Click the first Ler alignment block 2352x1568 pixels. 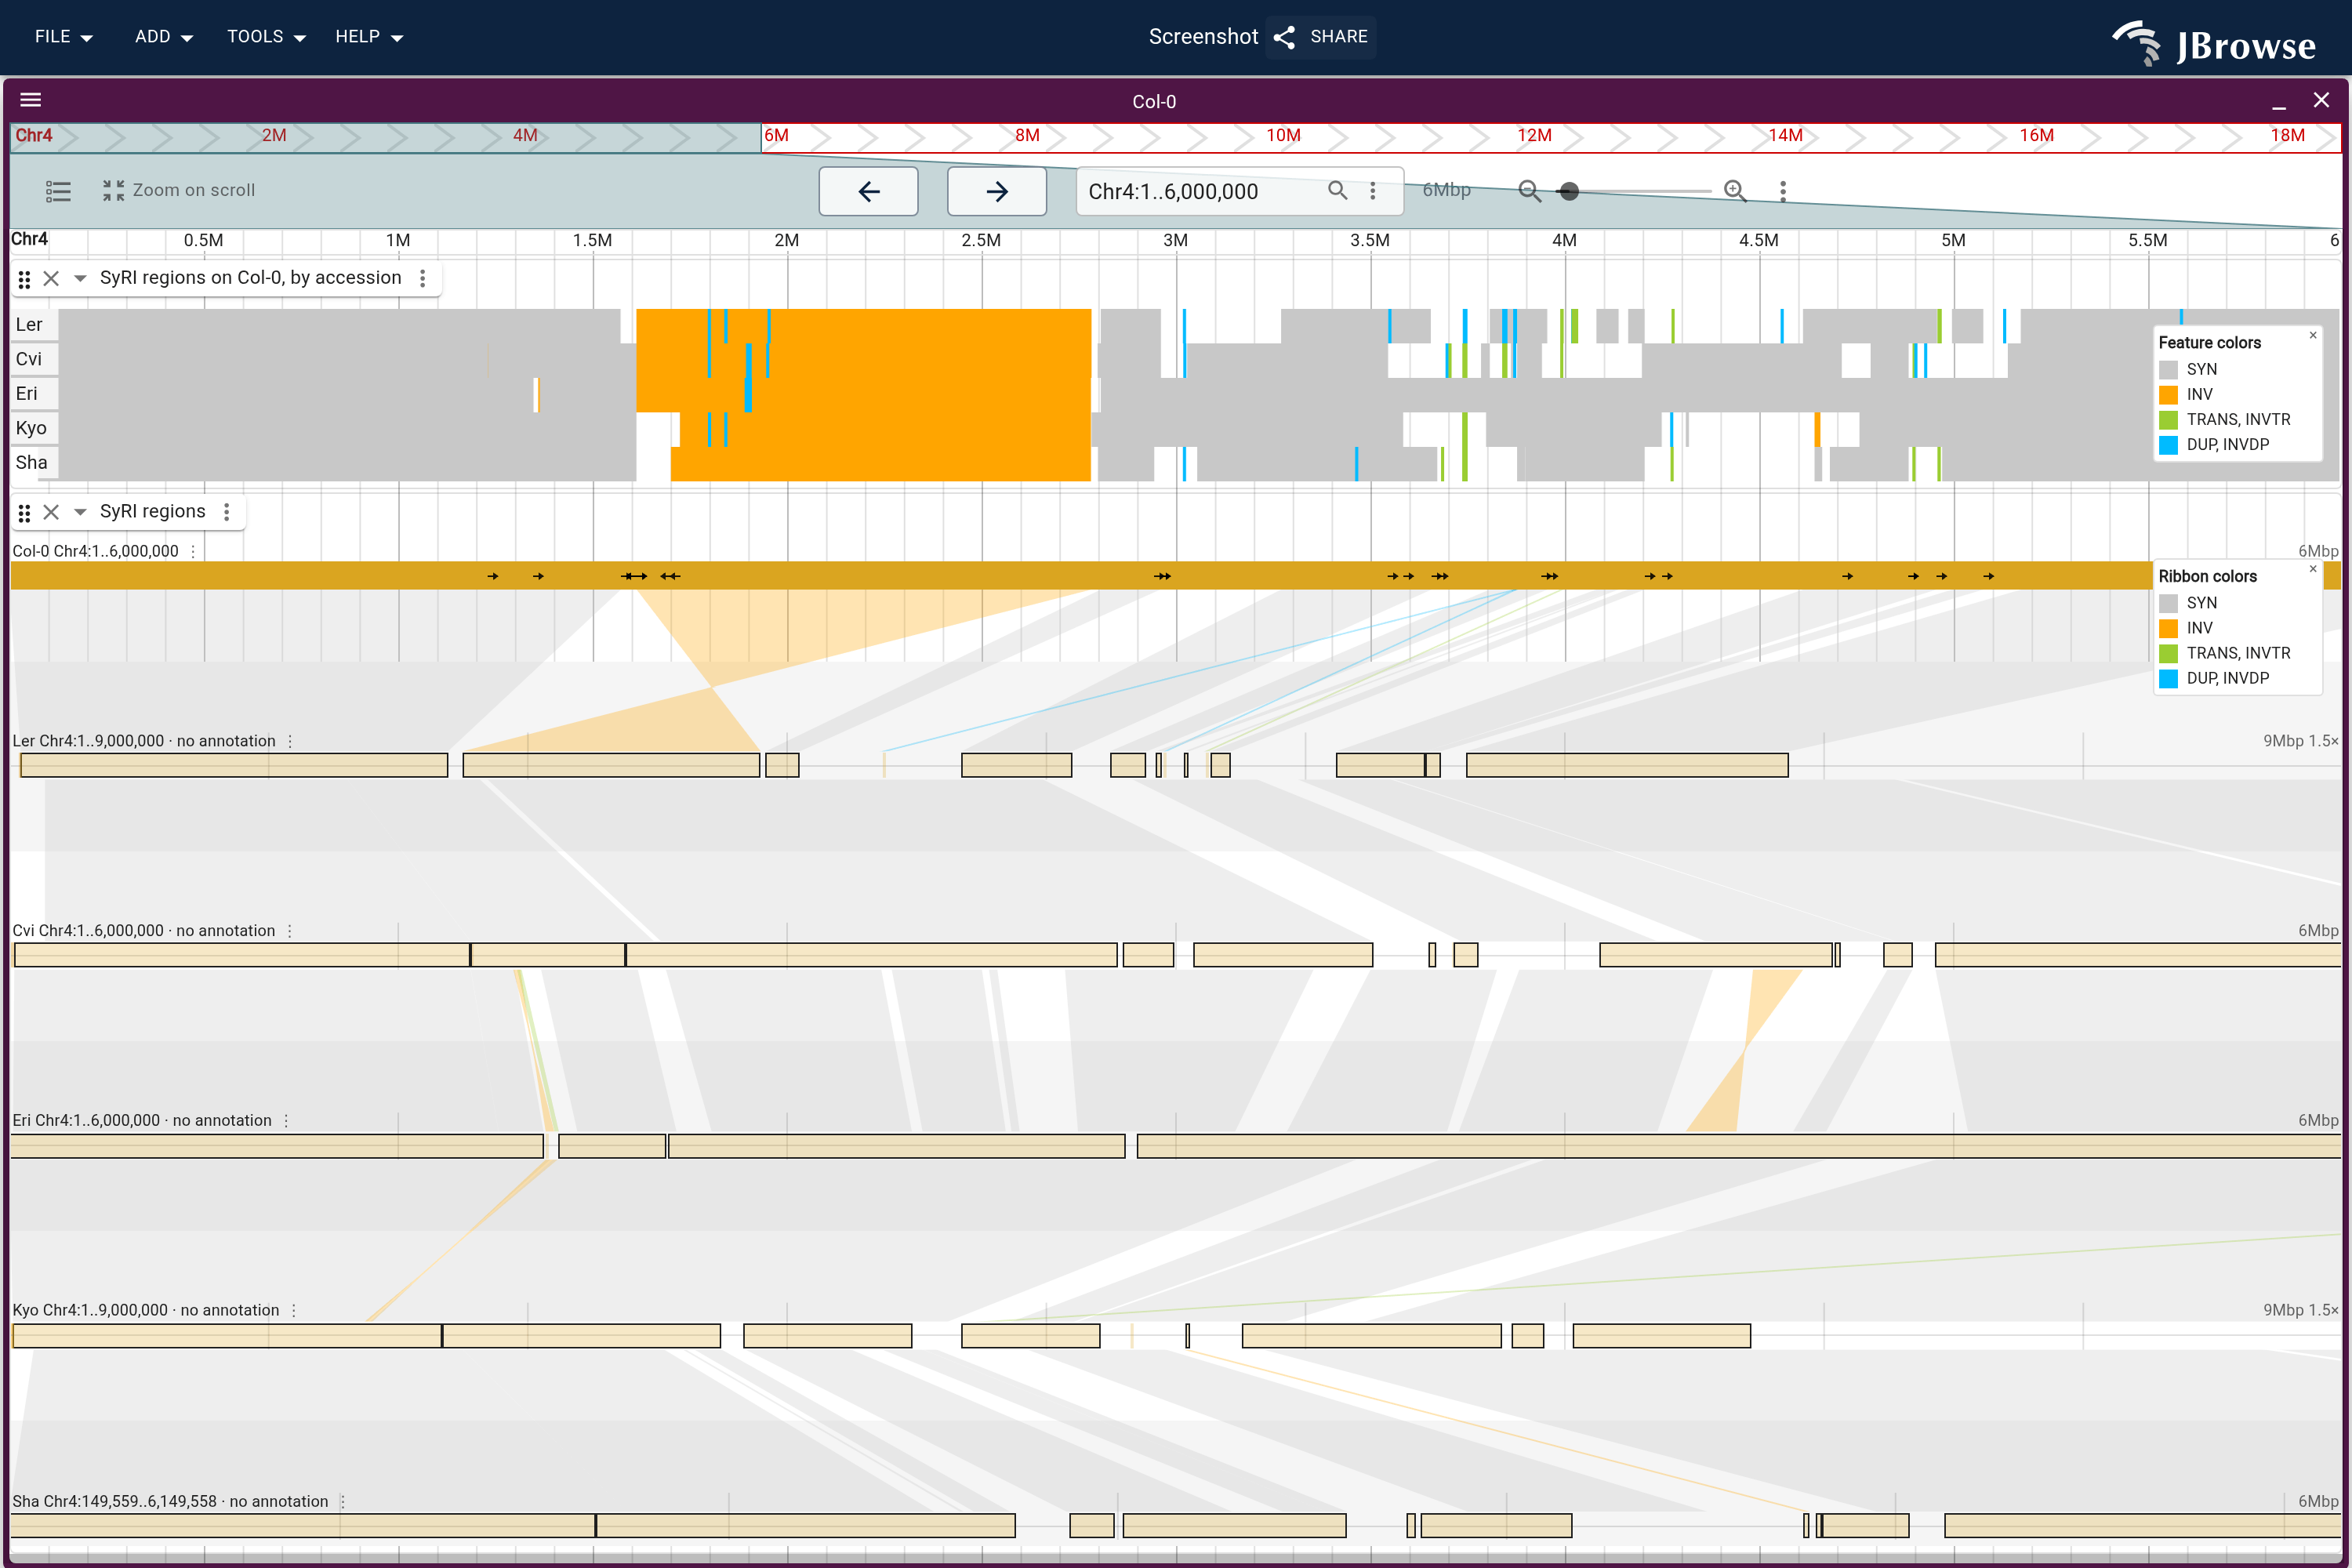click(x=234, y=766)
